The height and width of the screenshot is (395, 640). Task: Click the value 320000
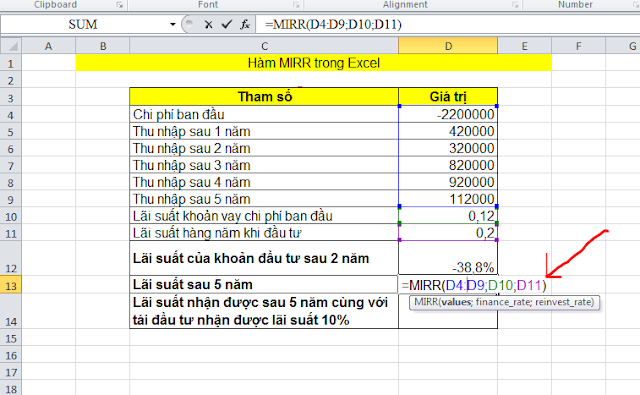[472, 148]
